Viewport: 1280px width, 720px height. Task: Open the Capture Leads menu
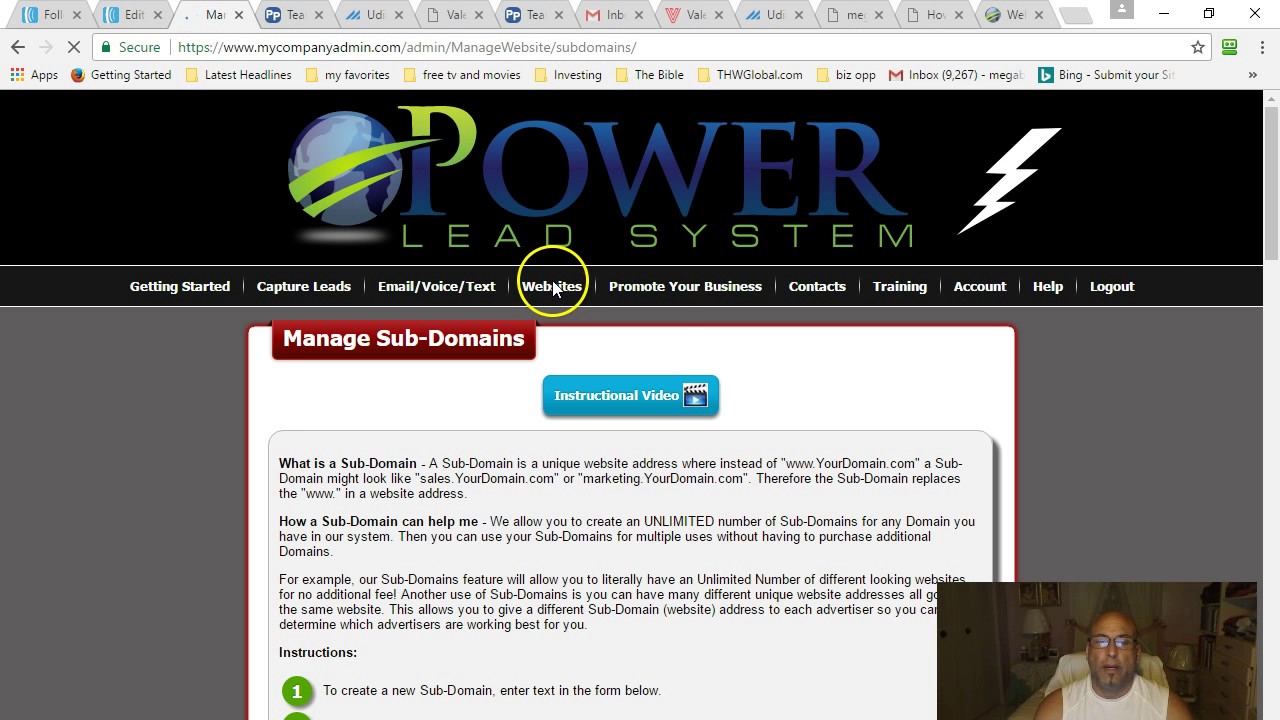304,286
